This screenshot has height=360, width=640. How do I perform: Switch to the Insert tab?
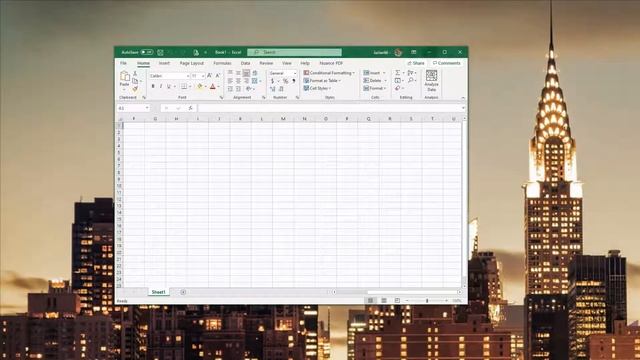(164, 63)
